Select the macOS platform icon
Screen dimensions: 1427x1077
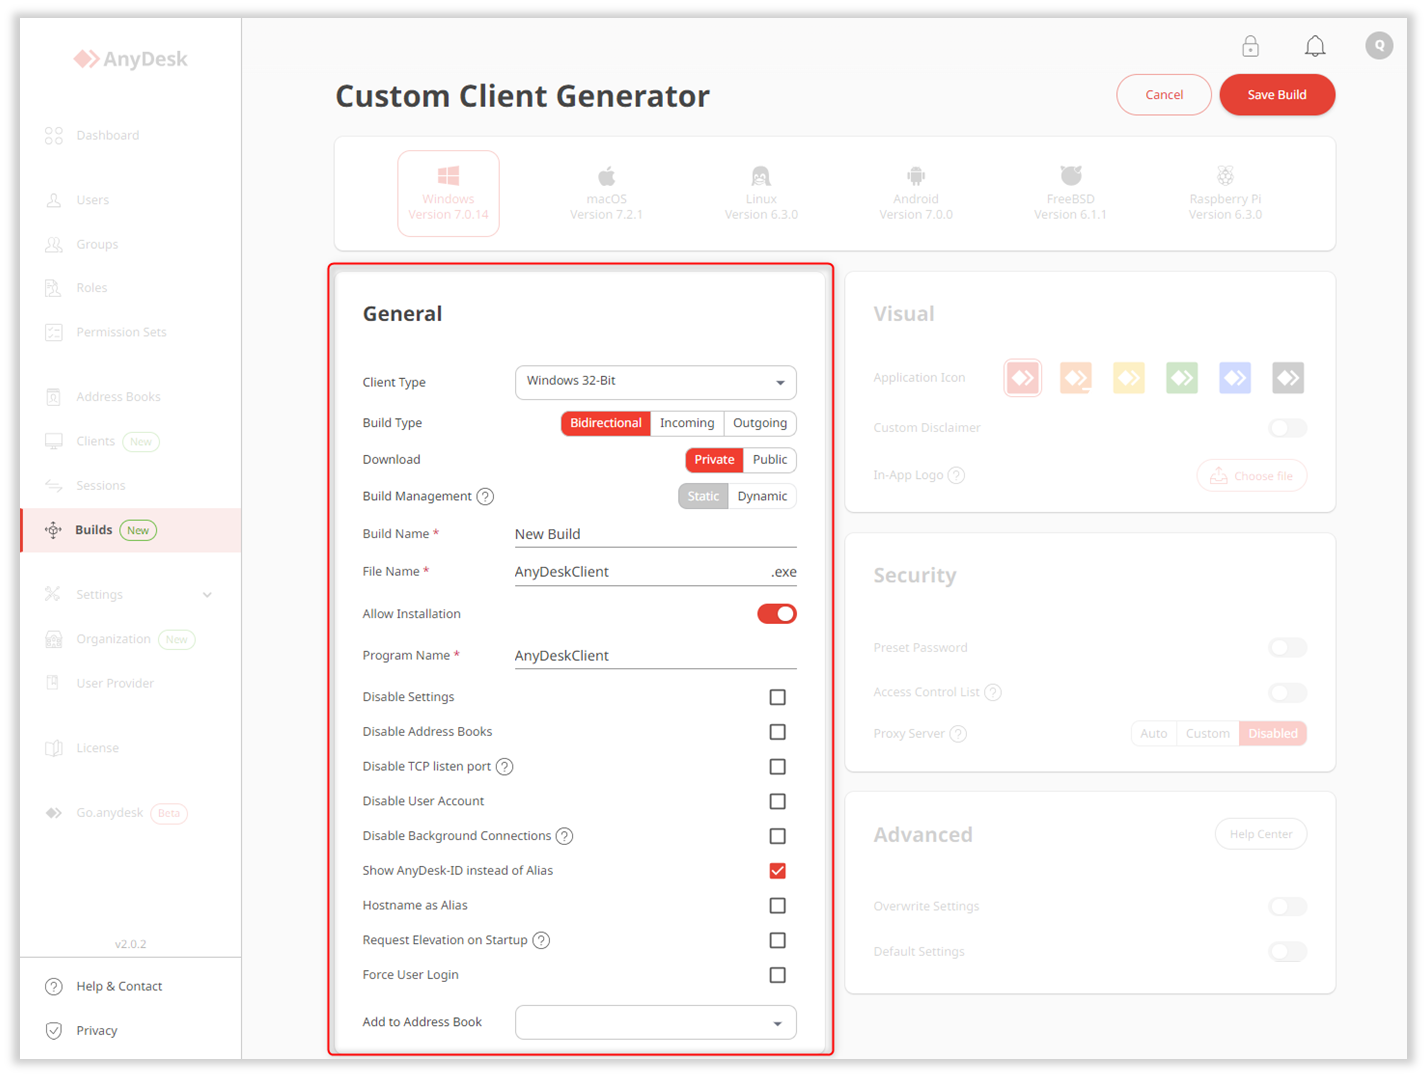click(x=606, y=177)
